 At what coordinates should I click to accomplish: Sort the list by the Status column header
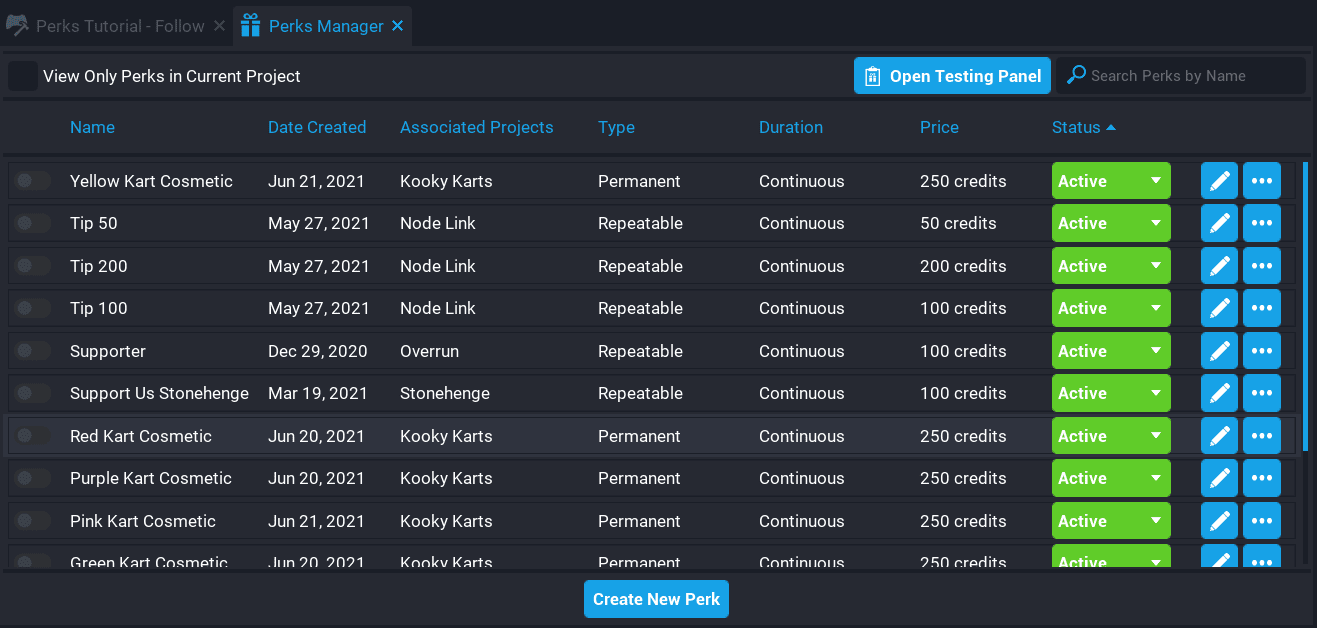(x=1076, y=127)
